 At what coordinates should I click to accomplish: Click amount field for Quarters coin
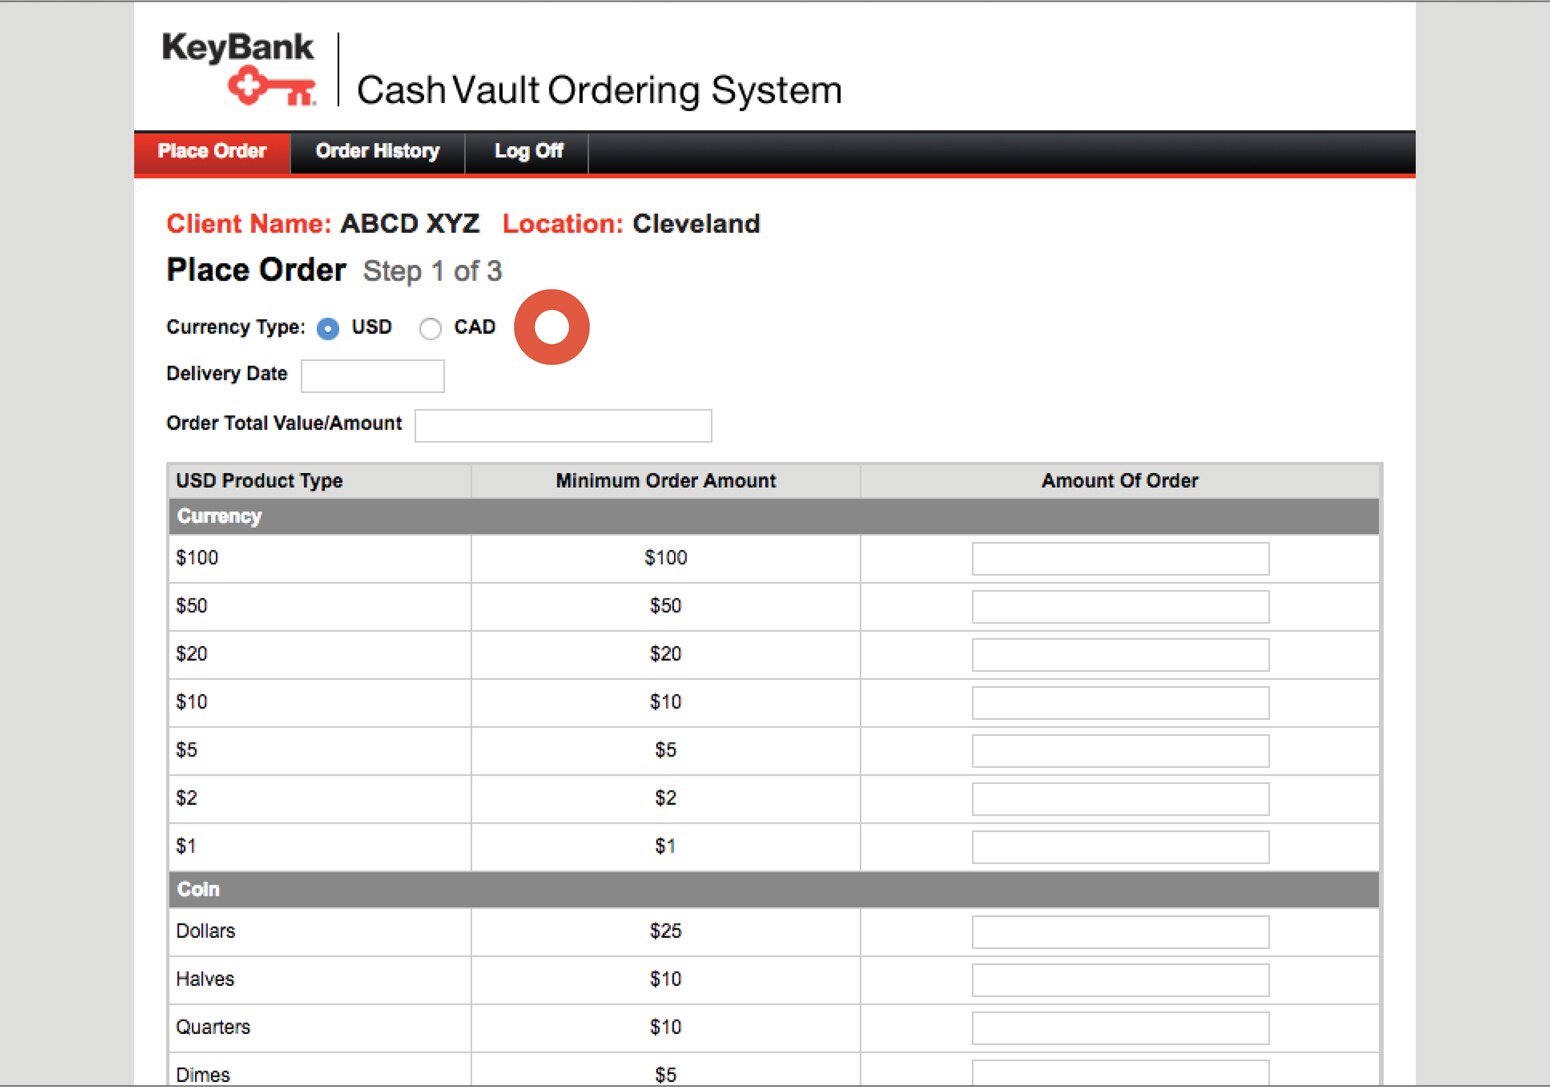coord(1120,1027)
